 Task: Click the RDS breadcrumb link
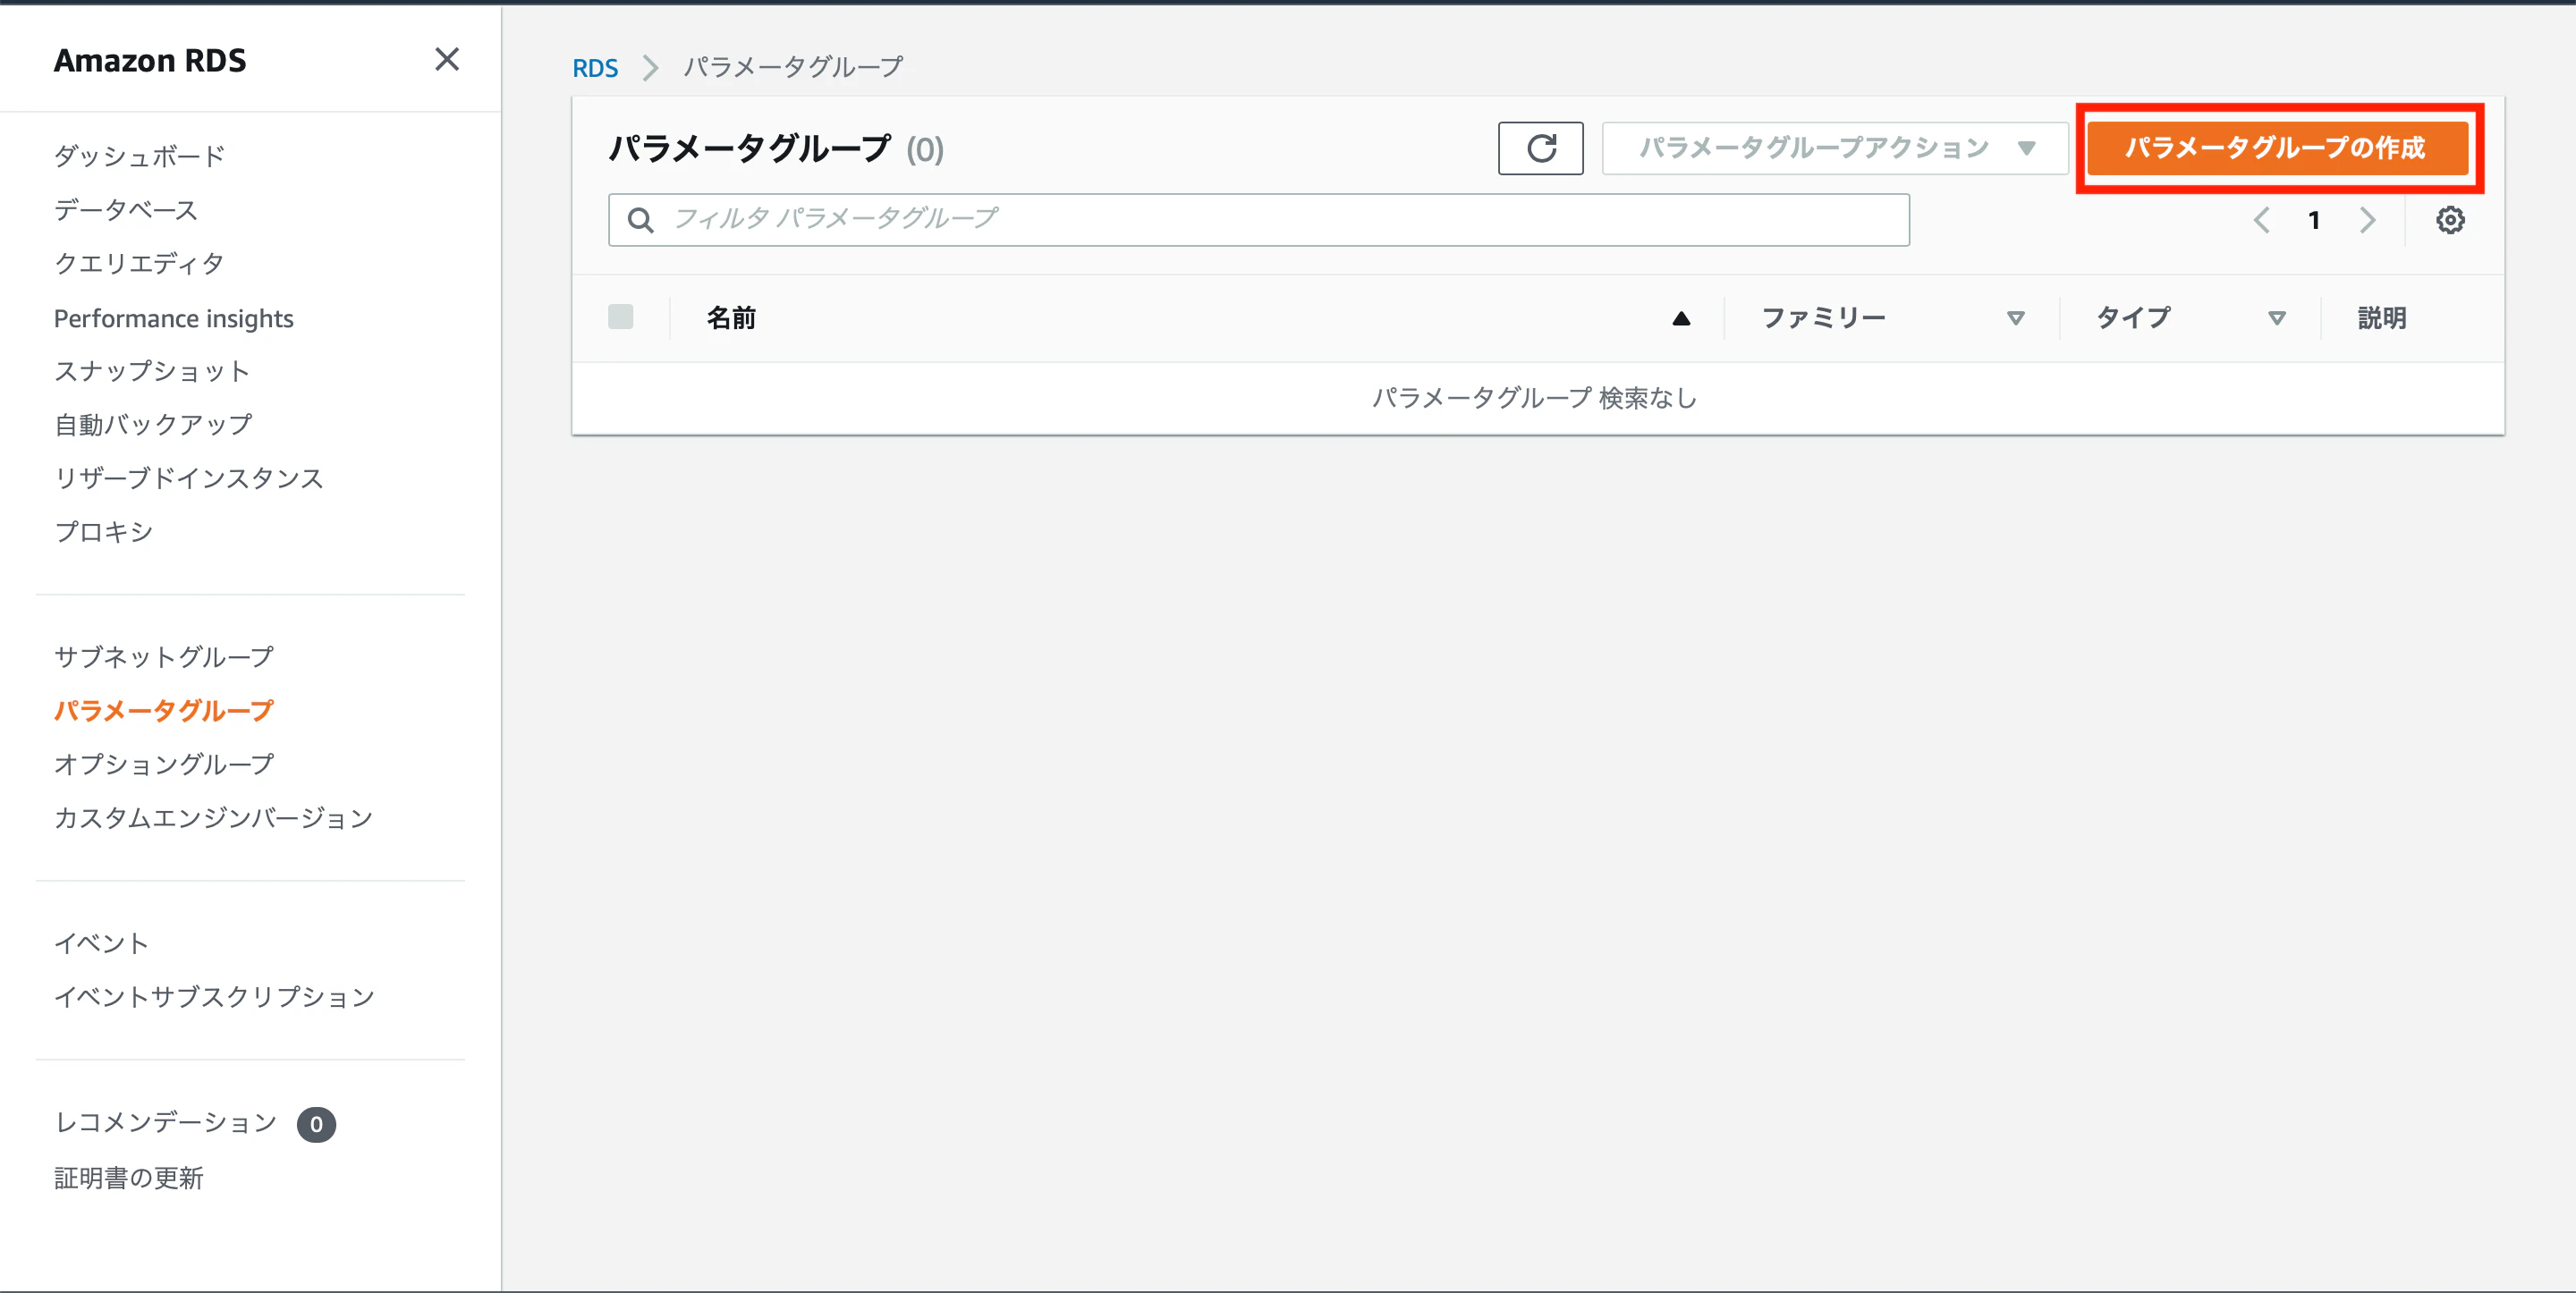coord(595,68)
